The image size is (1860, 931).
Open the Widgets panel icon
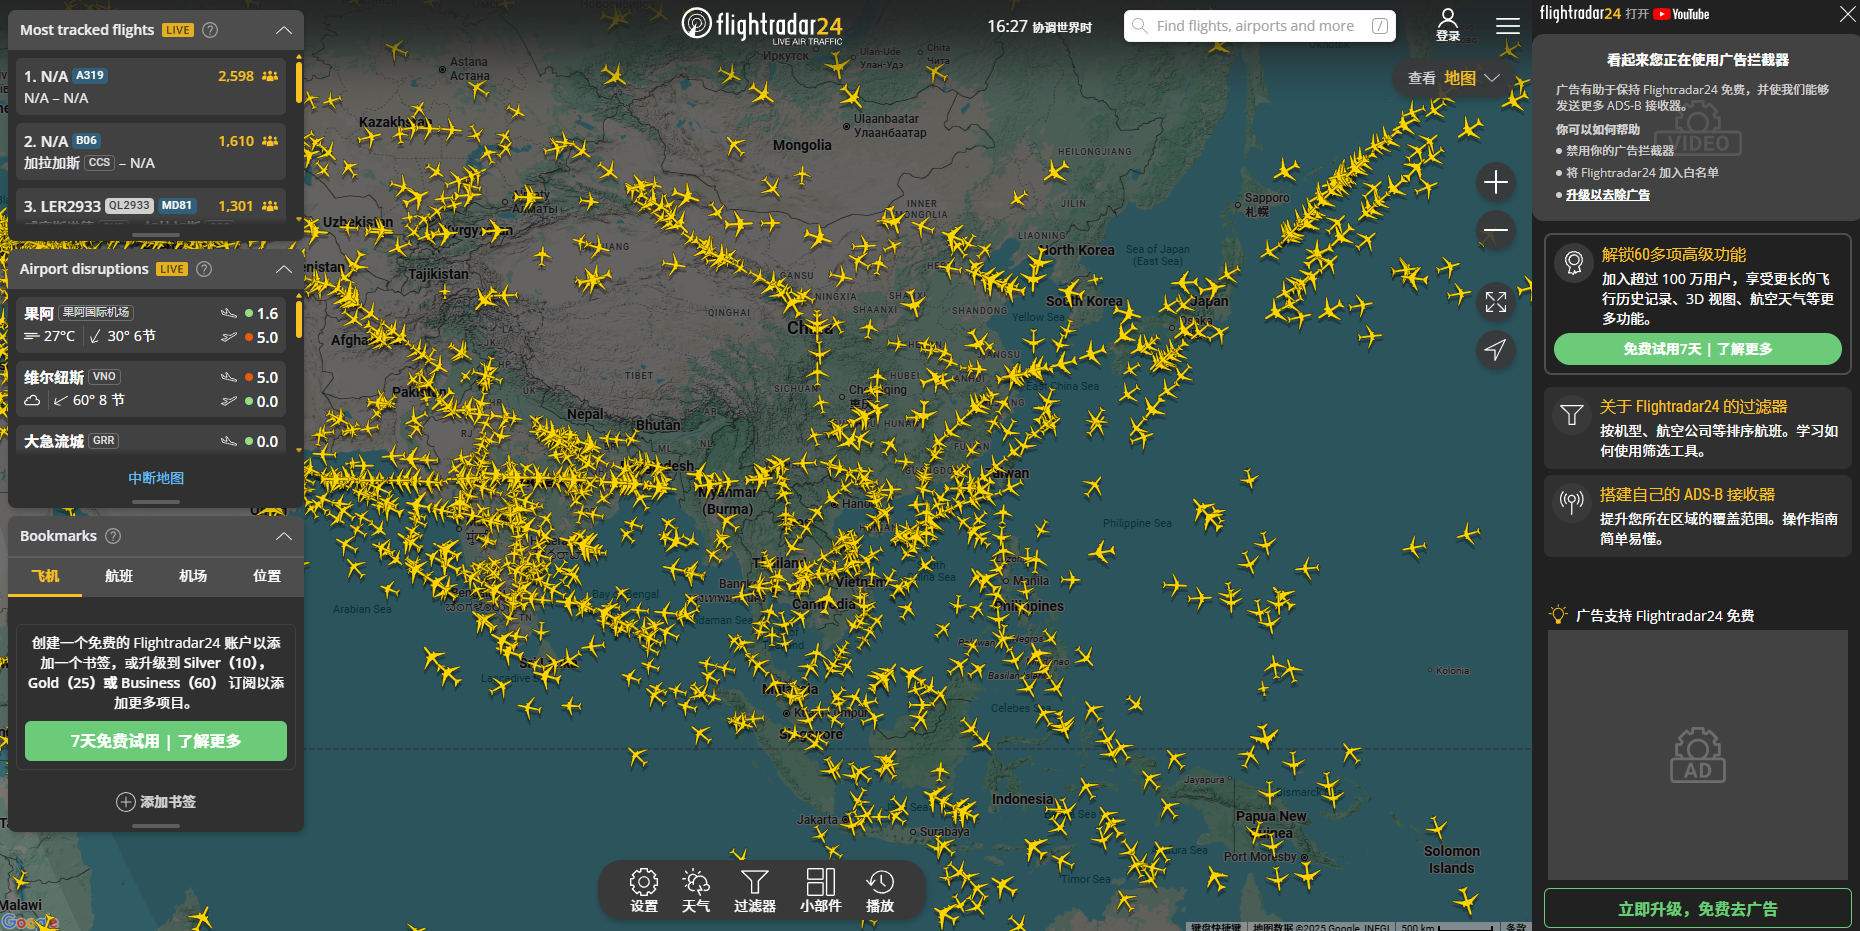click(x=820, y=889)
